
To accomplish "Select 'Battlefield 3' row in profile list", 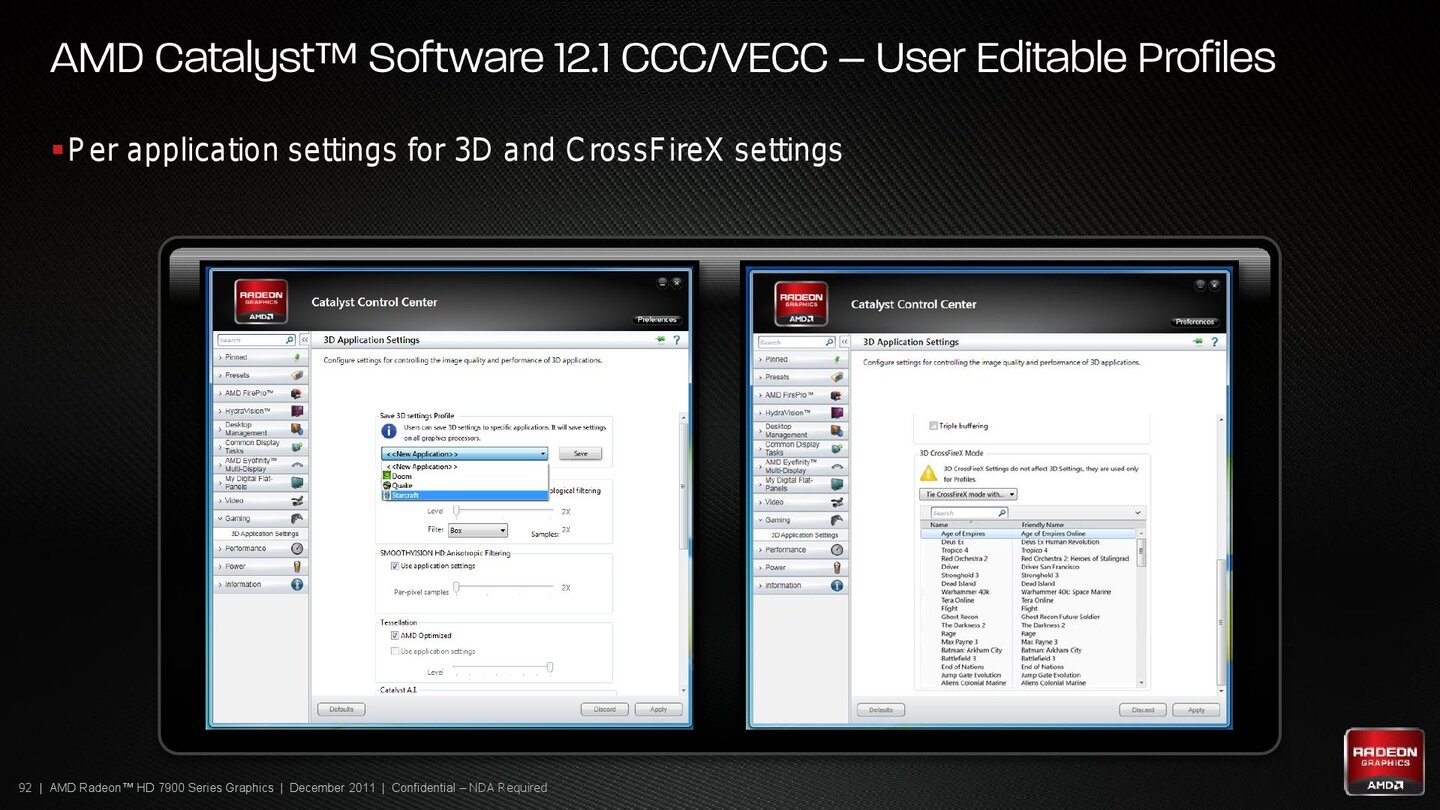I will click(1028, 659).
